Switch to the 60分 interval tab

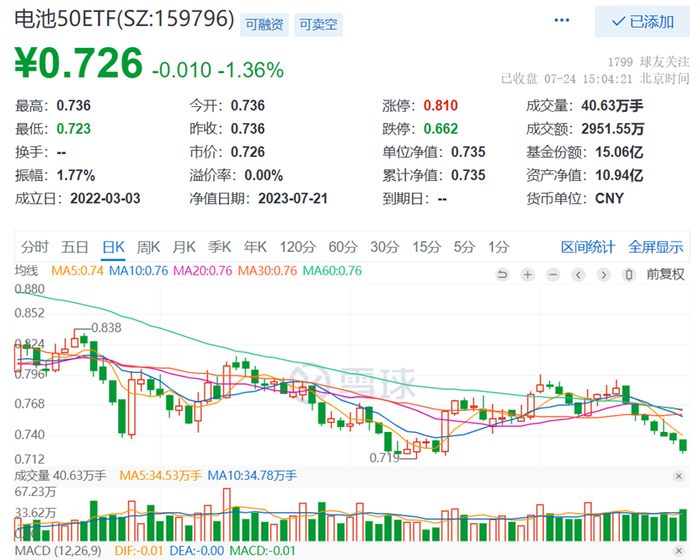[343, 247]
